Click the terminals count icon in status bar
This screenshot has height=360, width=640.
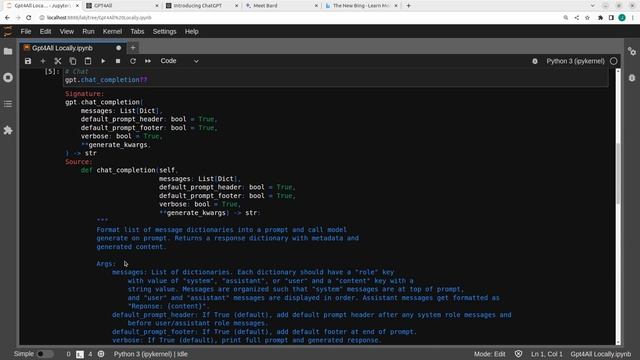(80, 354)
